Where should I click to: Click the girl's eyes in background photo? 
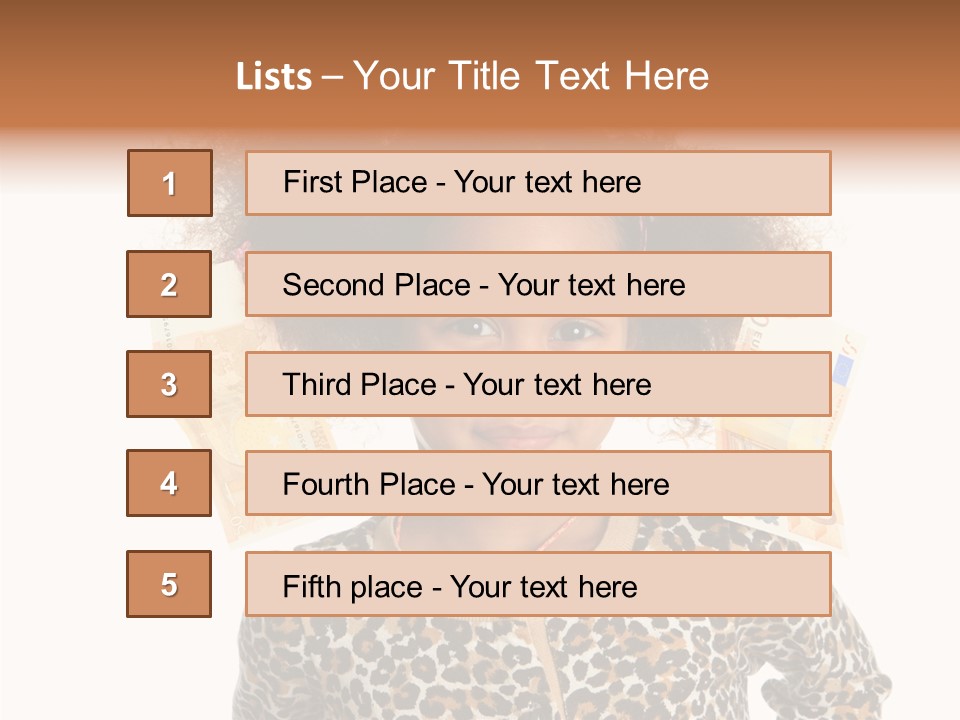click(x=527, y=331)
